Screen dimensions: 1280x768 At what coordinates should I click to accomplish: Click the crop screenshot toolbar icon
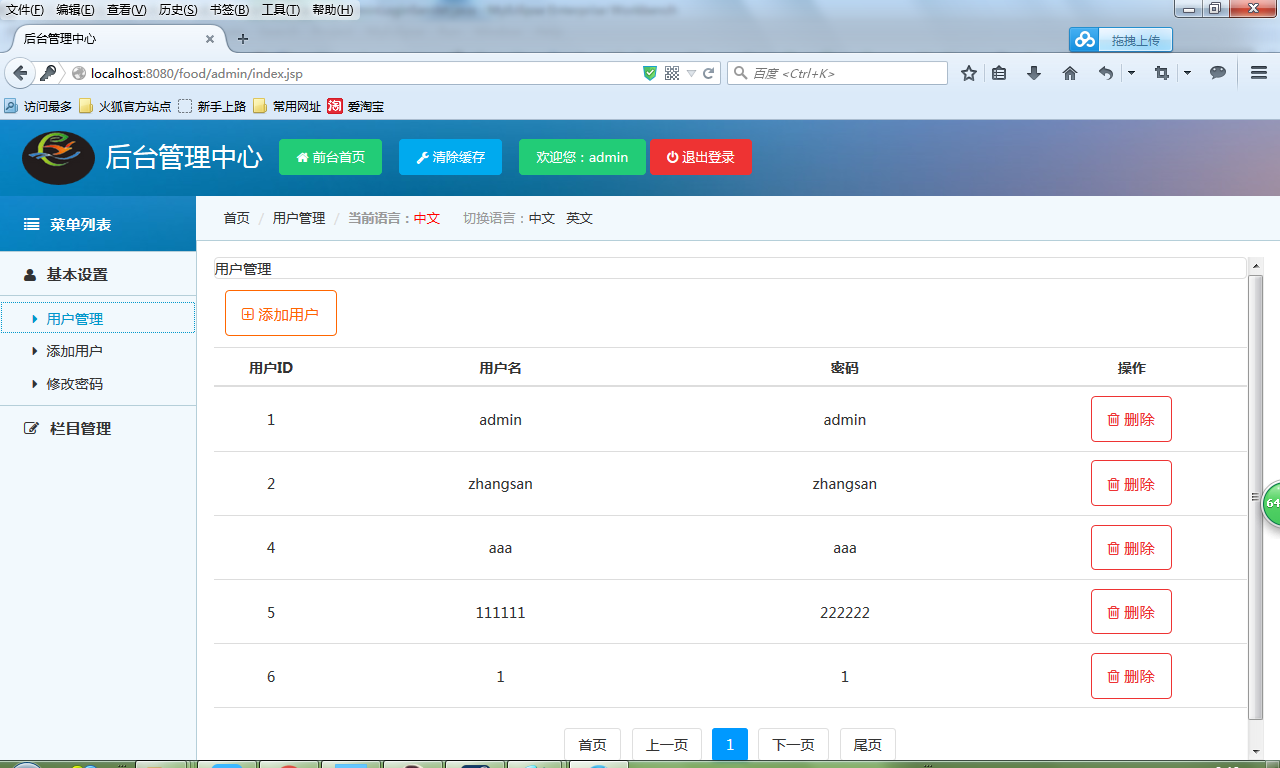[x=1161, y=73]
